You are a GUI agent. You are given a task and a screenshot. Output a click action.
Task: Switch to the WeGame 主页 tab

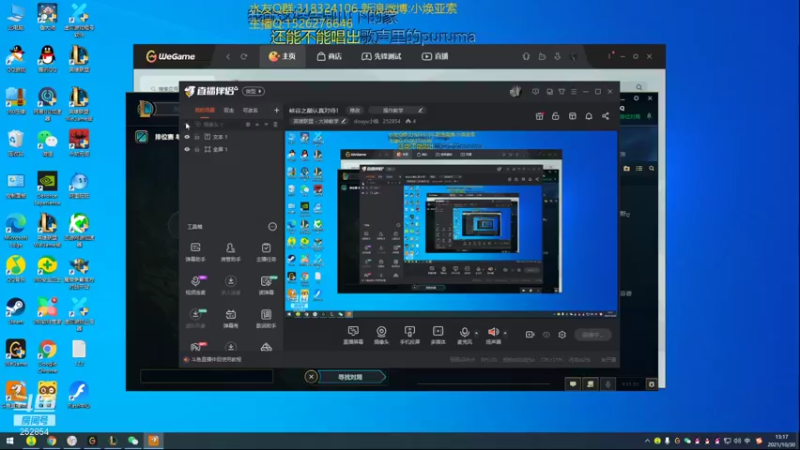pyautogui.click(x=282, y=57)
